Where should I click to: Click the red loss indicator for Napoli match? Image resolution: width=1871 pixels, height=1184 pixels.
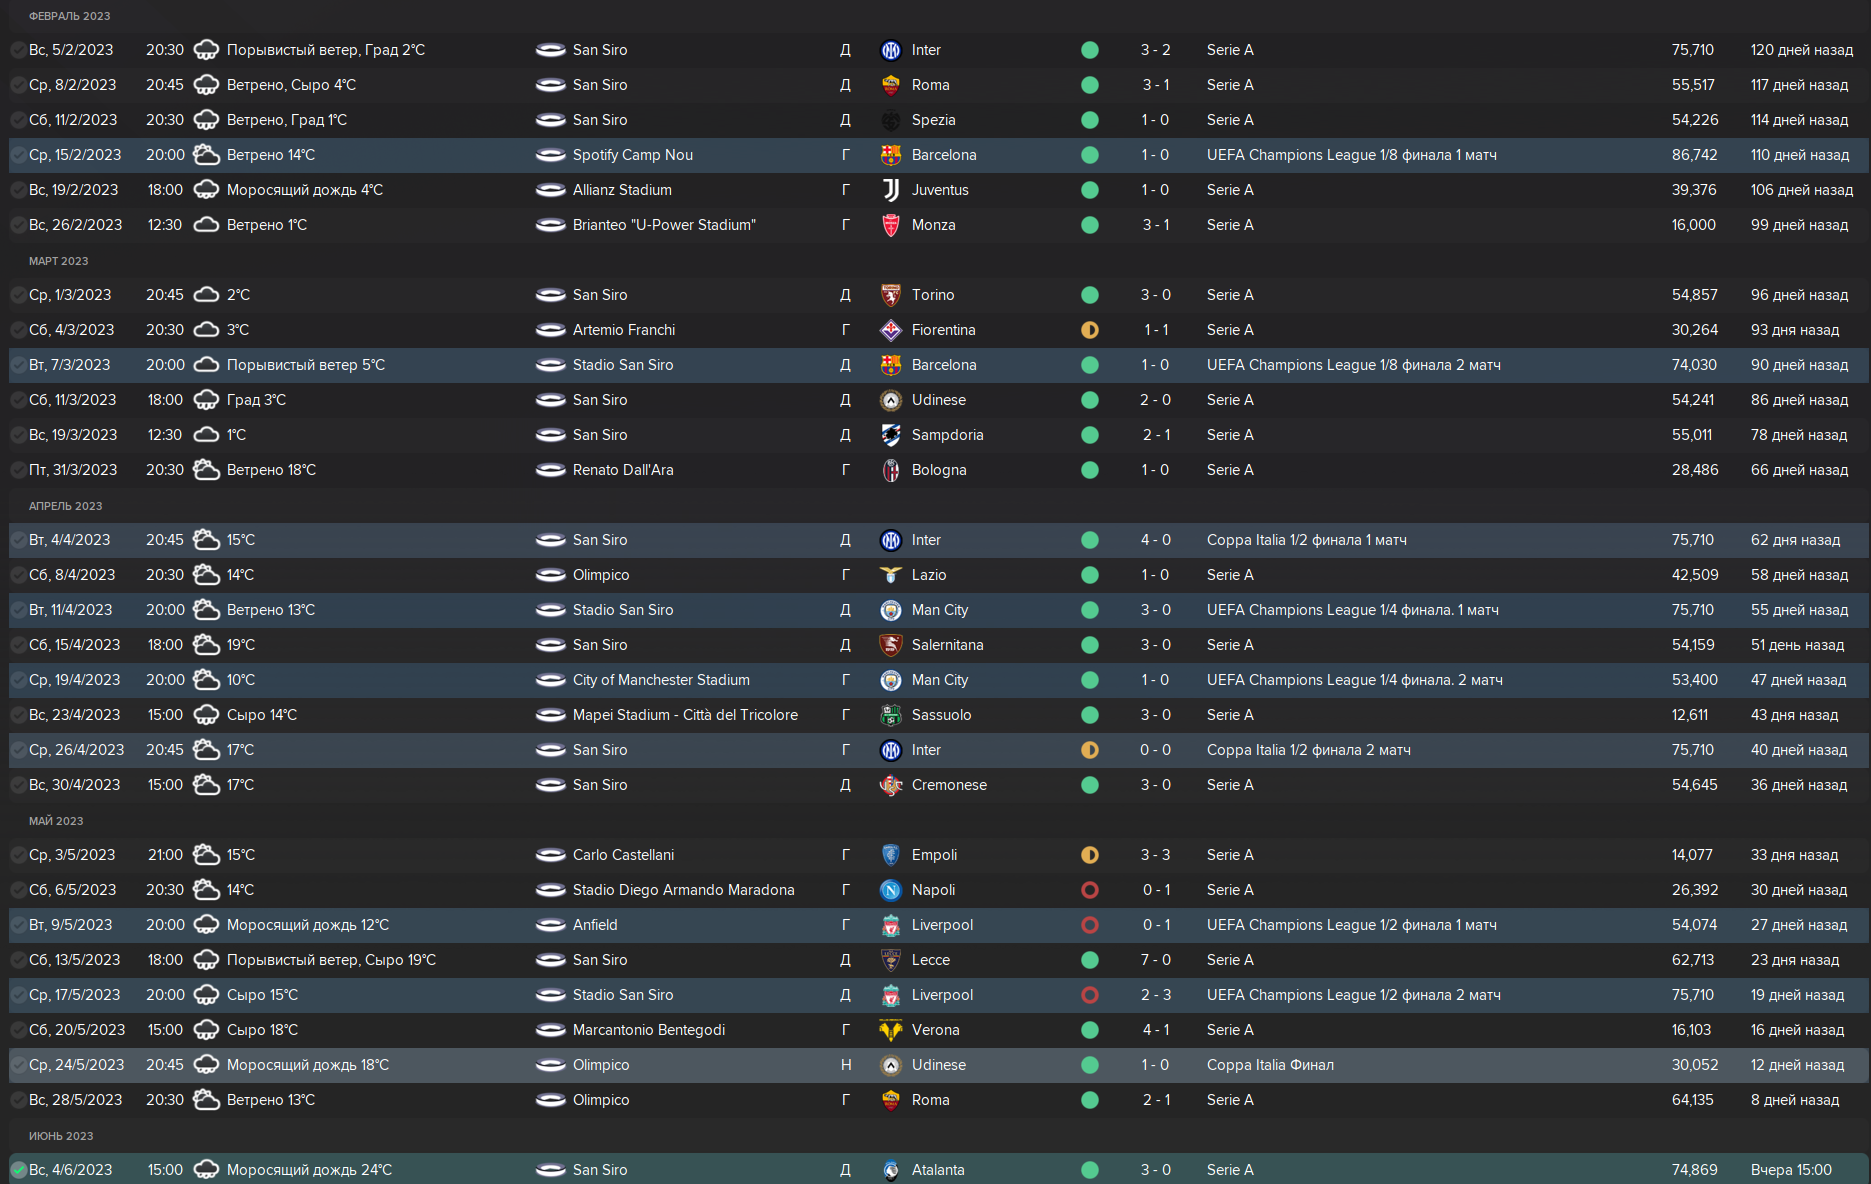pos(1090,890)
